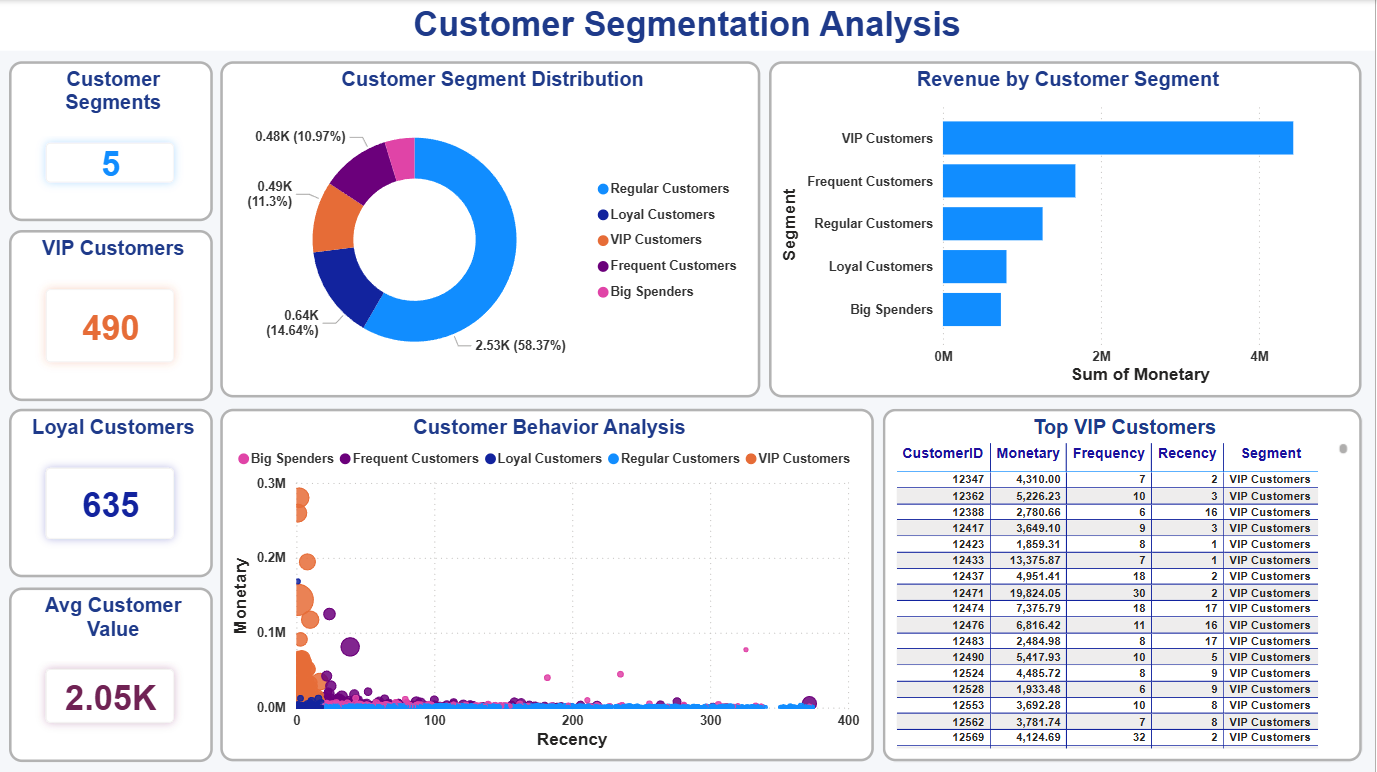Click the Loyal Customers card value 635

click(111, 505)
